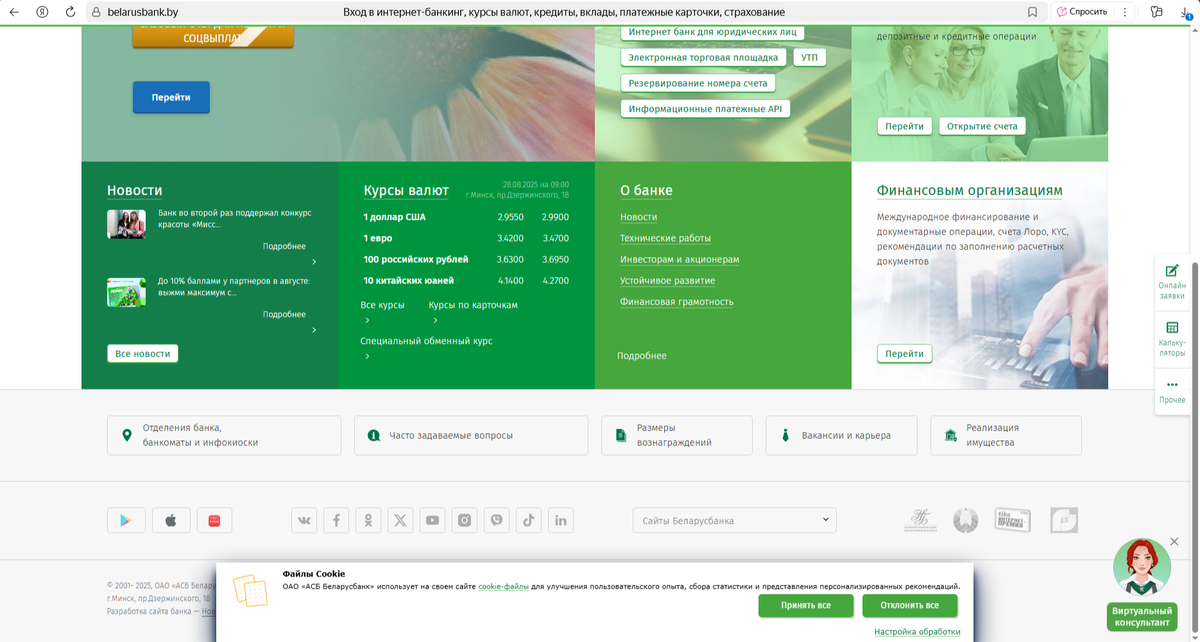Click the УТП button
This screenshot has height=642, width=1200.
[x=810, y=57]
